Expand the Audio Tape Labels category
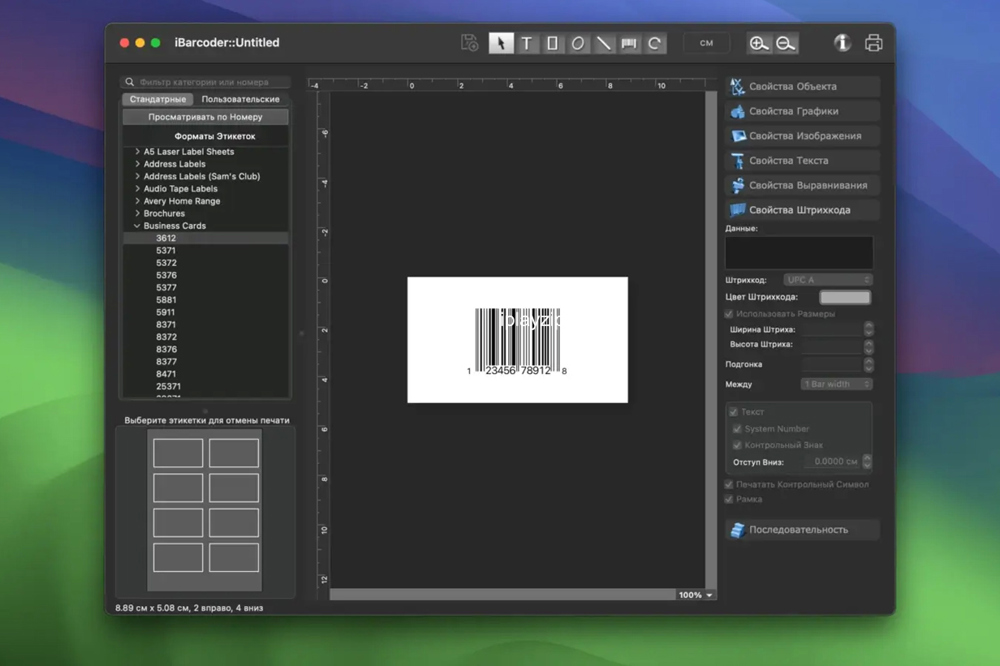The height and width of the screenshot is (666, 1000). coord(137,189)
